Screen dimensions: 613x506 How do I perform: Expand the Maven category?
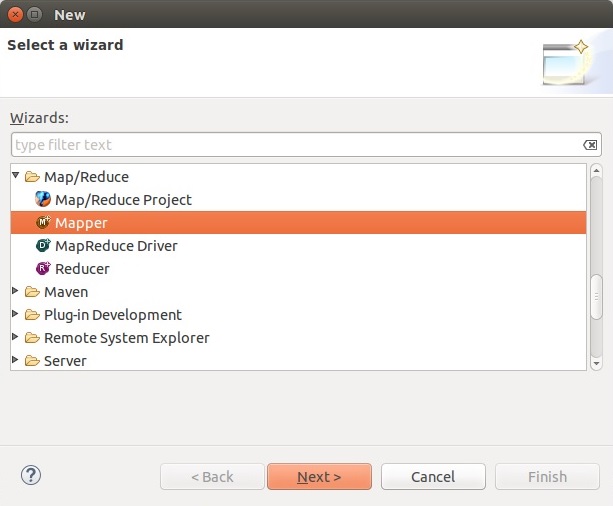(x=15, y=291)
